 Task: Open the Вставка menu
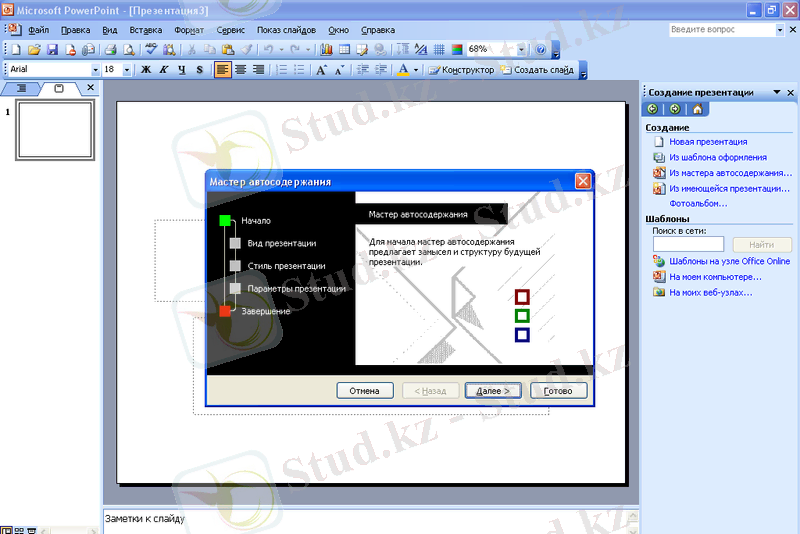pos(145,30)
